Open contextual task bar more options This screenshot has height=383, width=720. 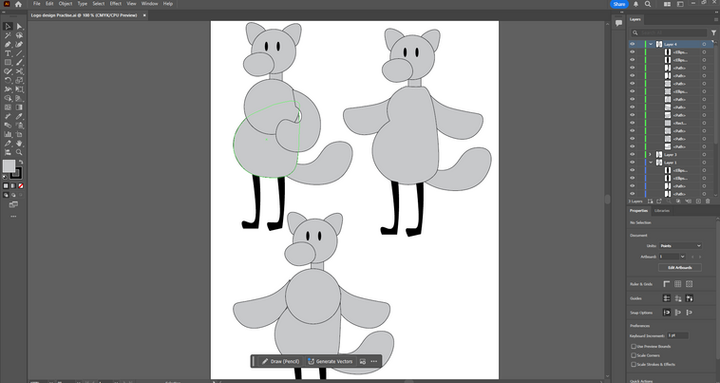(374, 361)
